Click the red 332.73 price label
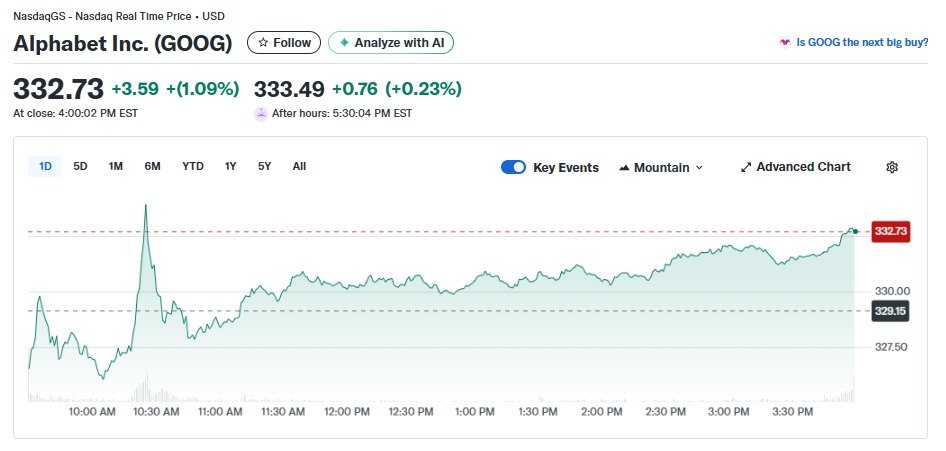This screenshot has width=946, height=451. click(890, 231)
